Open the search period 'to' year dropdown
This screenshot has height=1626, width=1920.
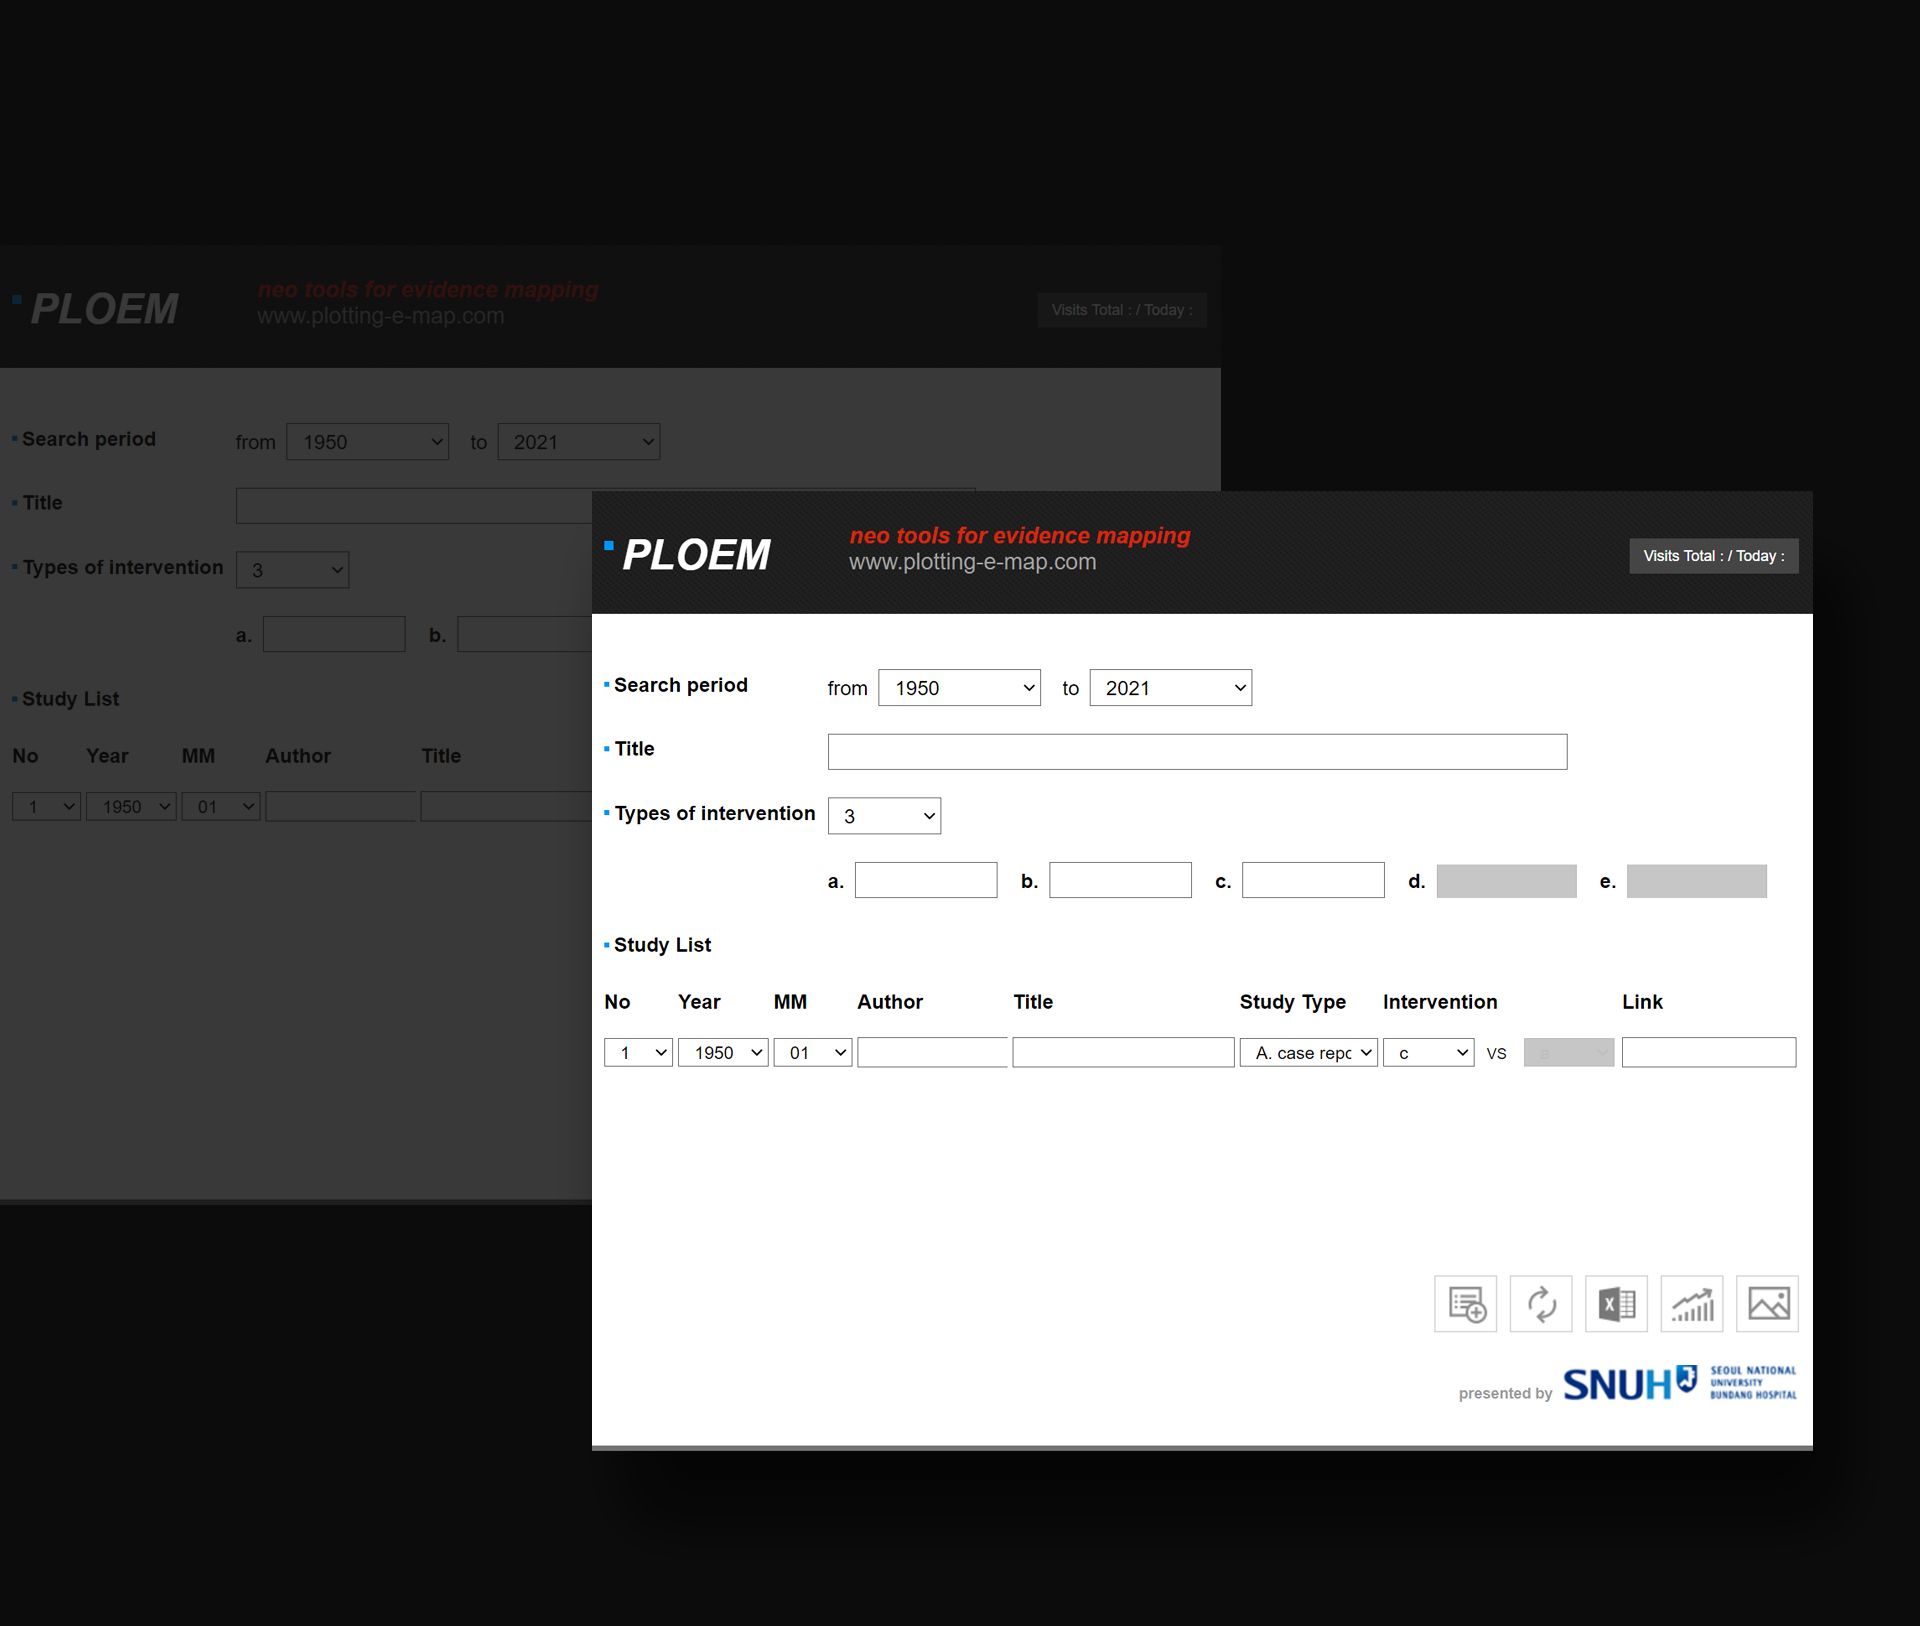(x=1170, y=688)
